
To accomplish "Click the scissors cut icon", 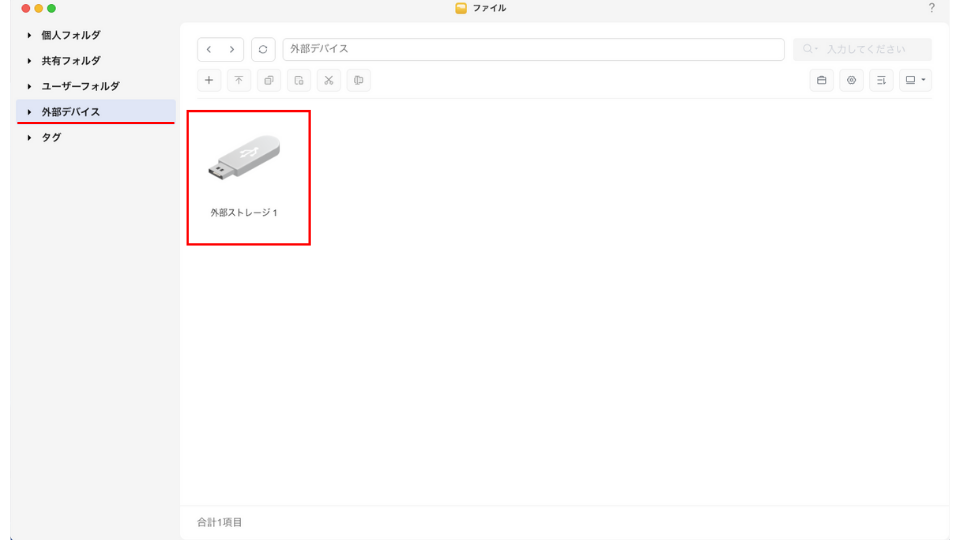I will [328, 80].
